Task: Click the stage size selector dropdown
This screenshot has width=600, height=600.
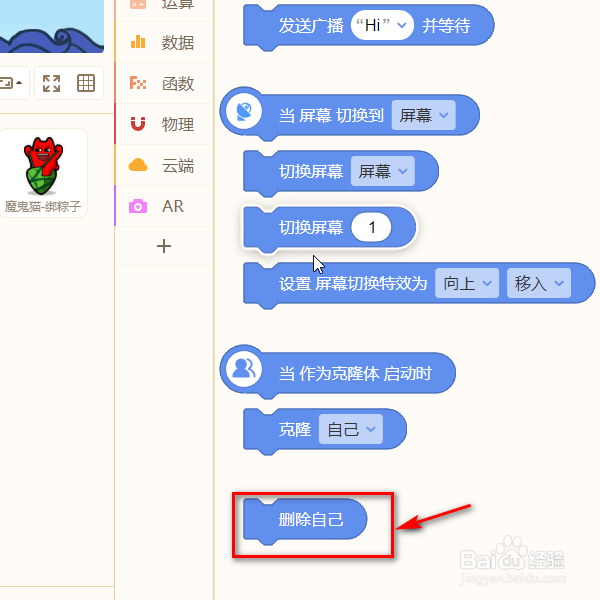Action: tap(11, 83)
